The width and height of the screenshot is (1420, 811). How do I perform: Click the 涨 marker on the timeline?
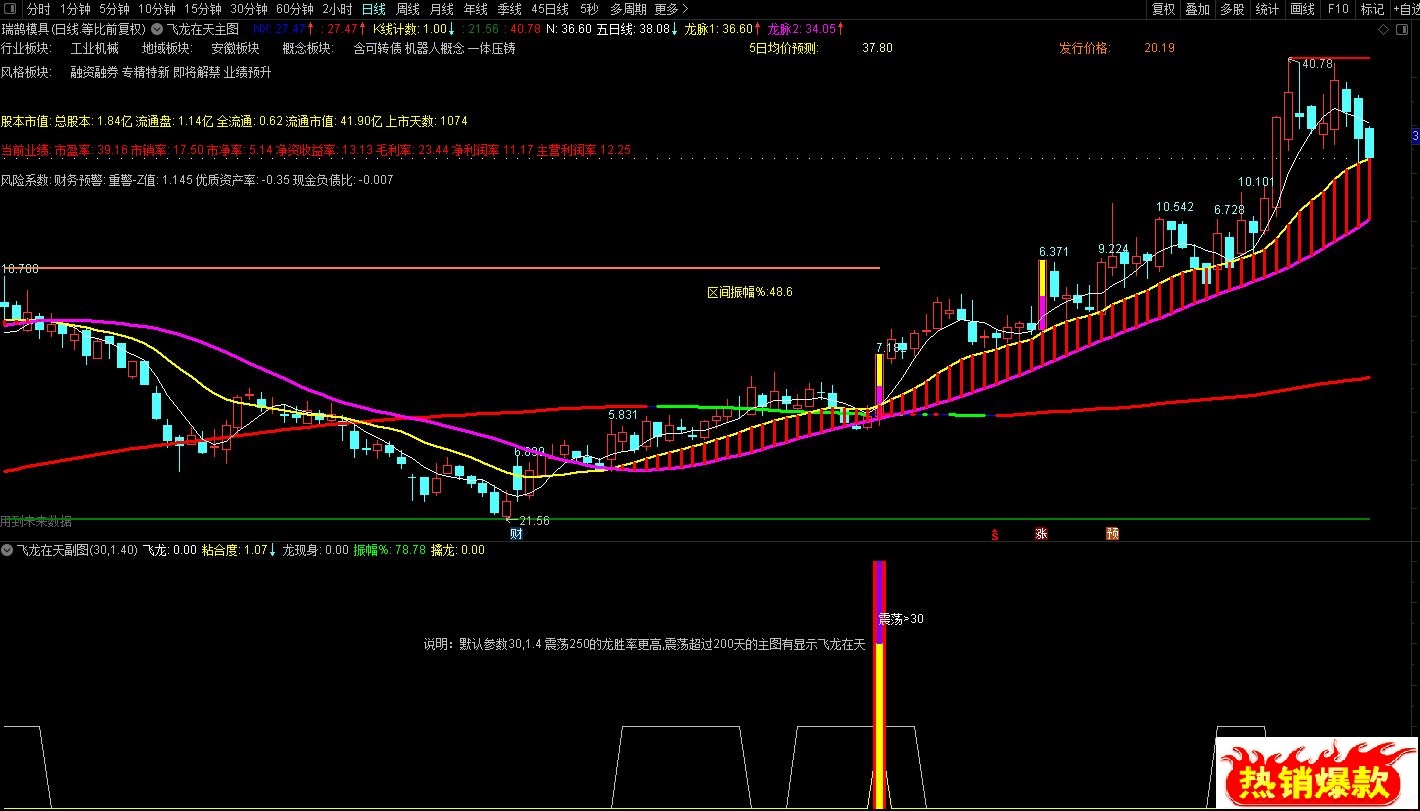pos(1041,534)
